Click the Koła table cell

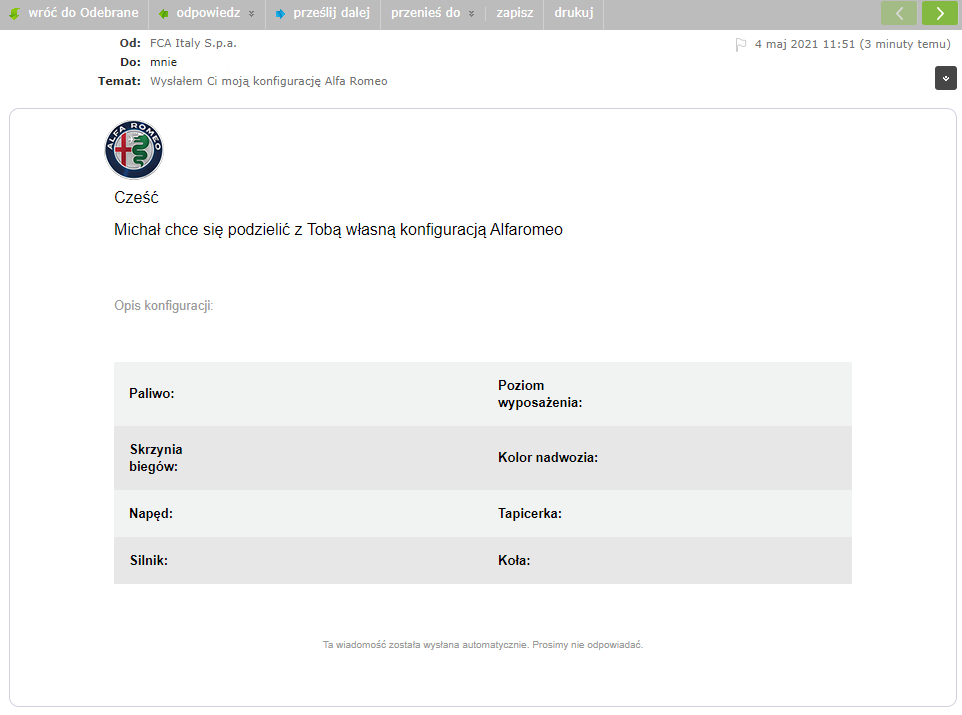(668, 560)
